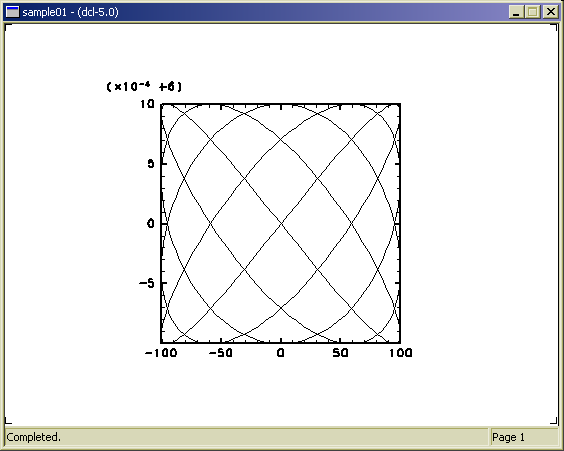Screen dimensions: 564x451
Task: Close the sample01 dcl window
Action: point(550,12)
